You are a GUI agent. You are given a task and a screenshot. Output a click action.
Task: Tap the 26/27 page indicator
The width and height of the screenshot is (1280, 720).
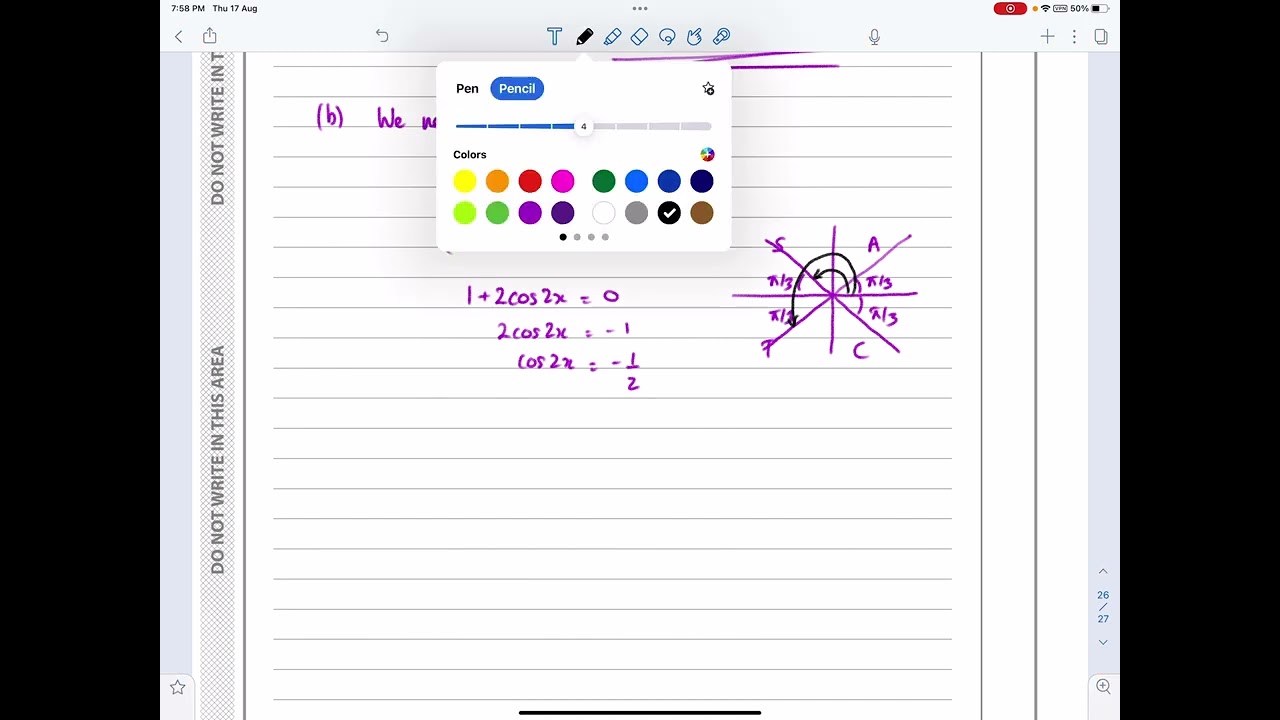[1103, 606]
